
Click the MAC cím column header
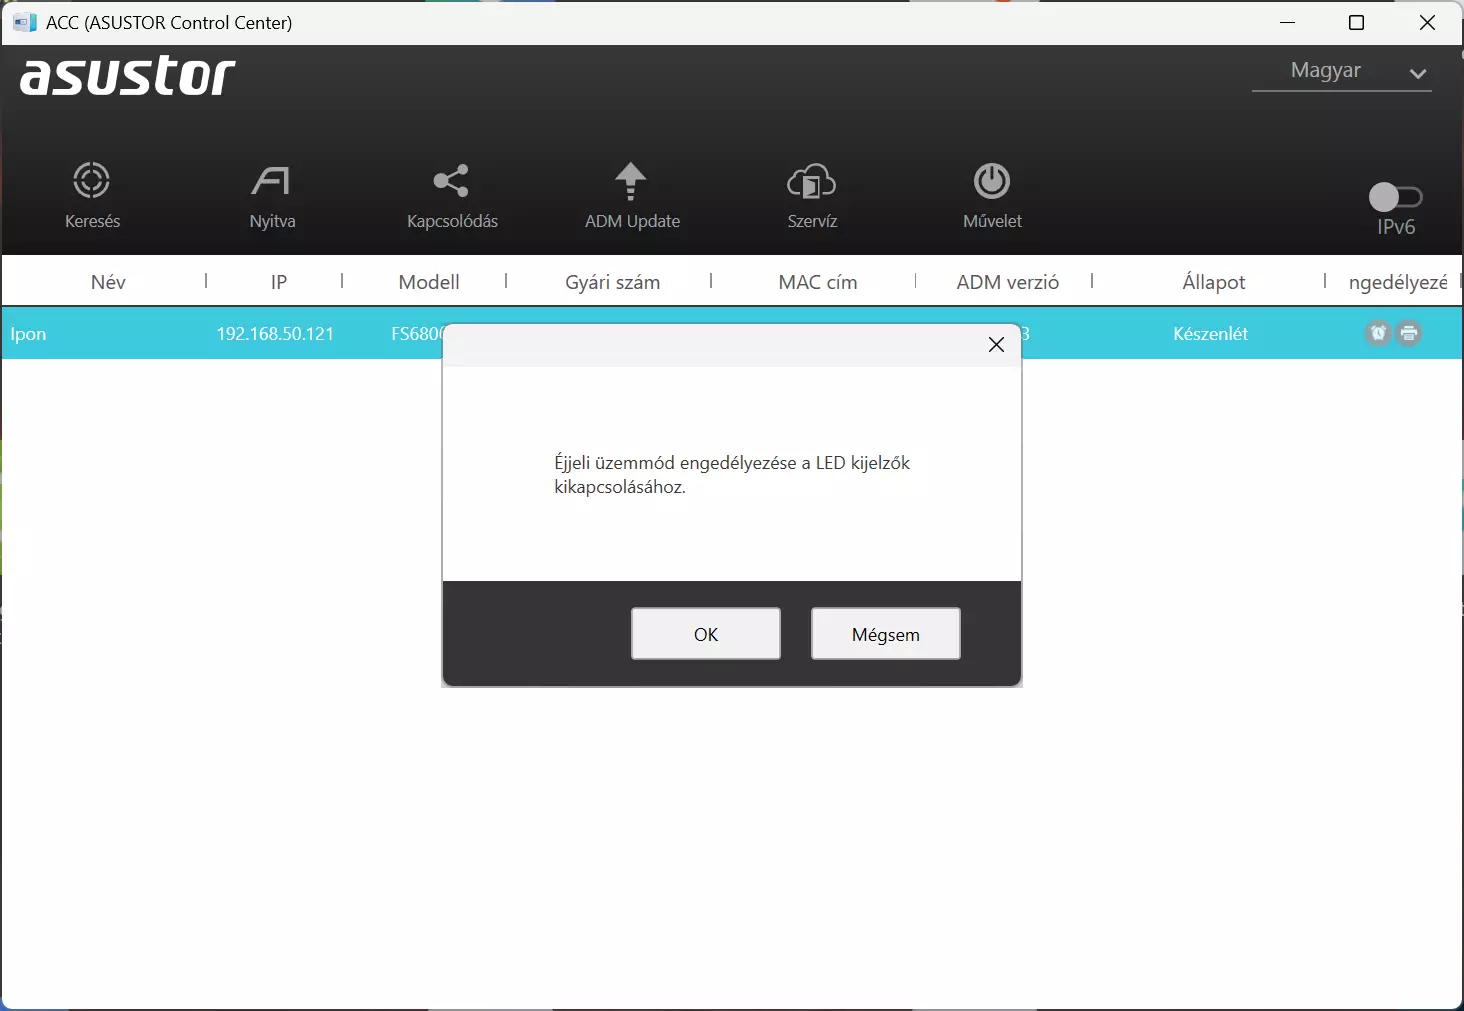coord(818,282)
